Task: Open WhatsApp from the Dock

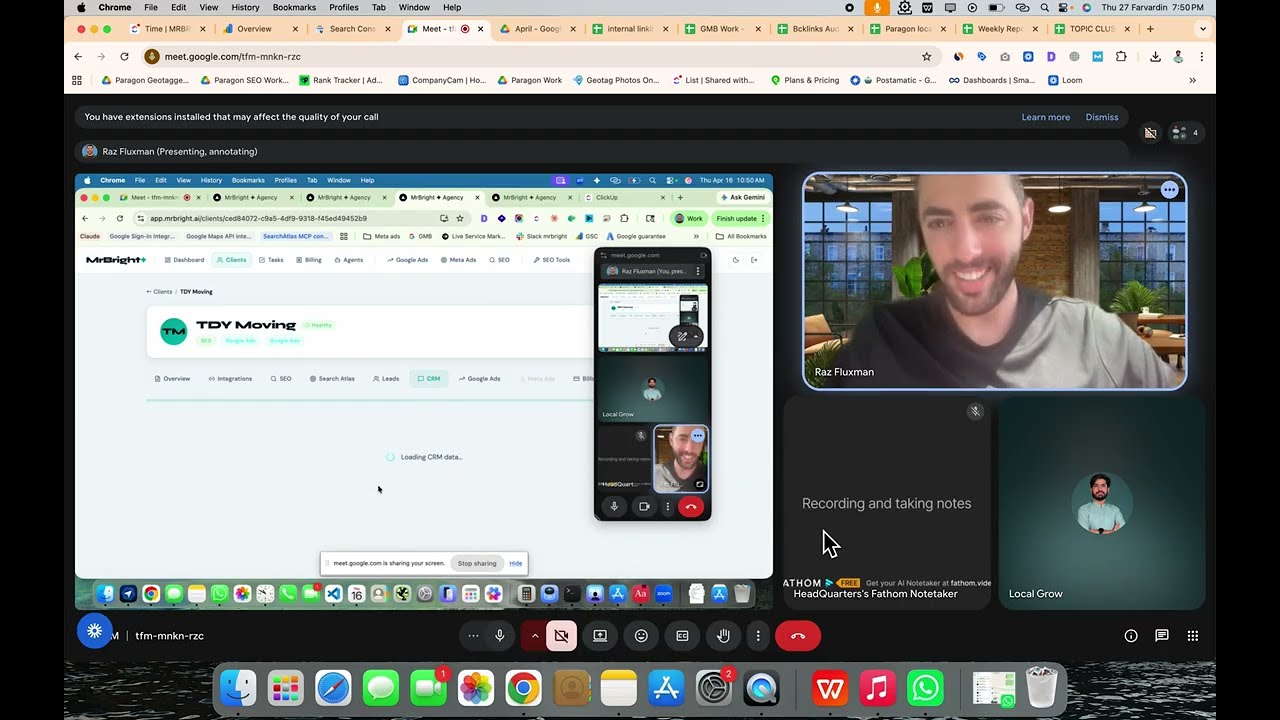Action: (x=925, y=688)
